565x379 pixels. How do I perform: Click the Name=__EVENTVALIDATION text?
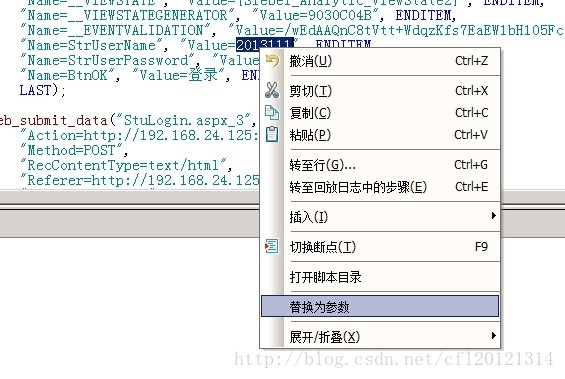pyautogui.click(x=115, y=30)
